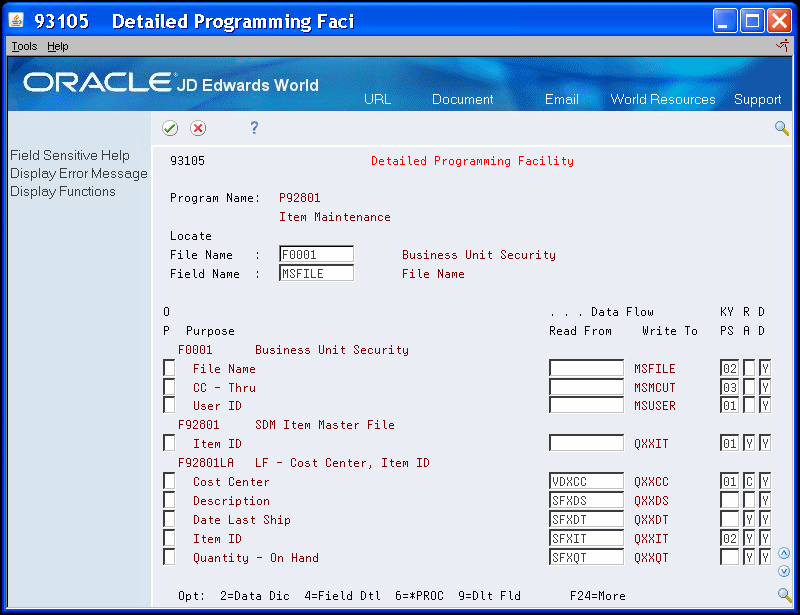The width and height of the screenshot is (800, 615).
Task: Click the F92801LA file heading
Action: [206, 463]
